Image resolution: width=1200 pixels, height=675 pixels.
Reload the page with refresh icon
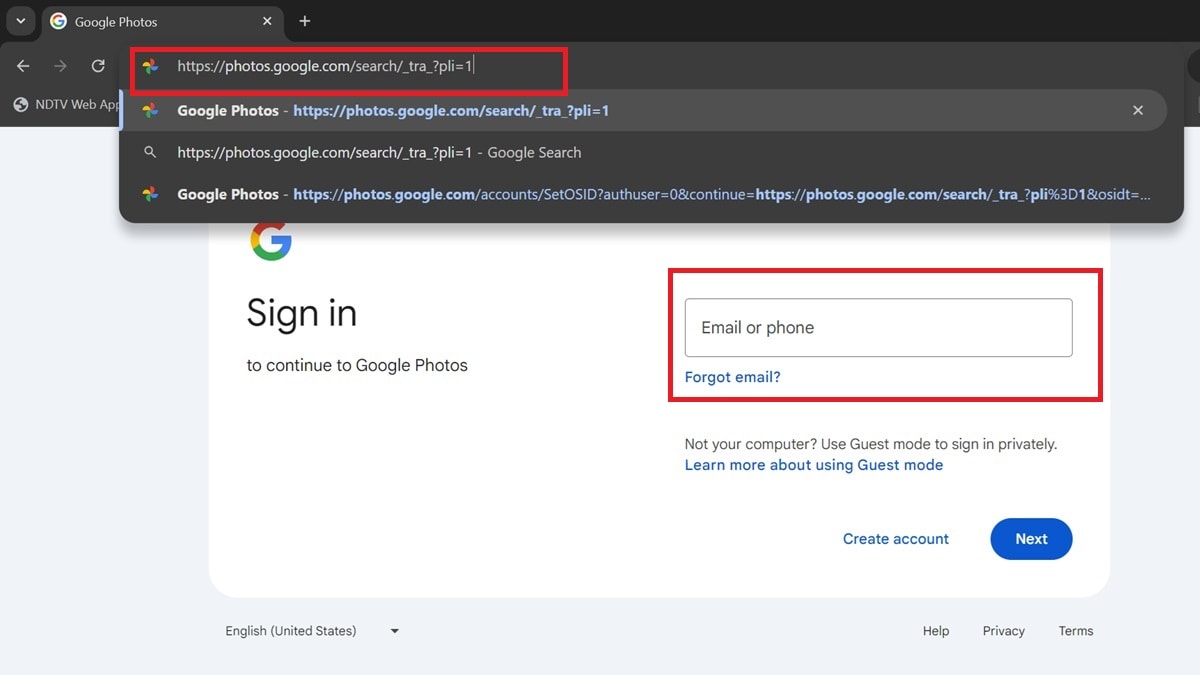tap(98, 66)
